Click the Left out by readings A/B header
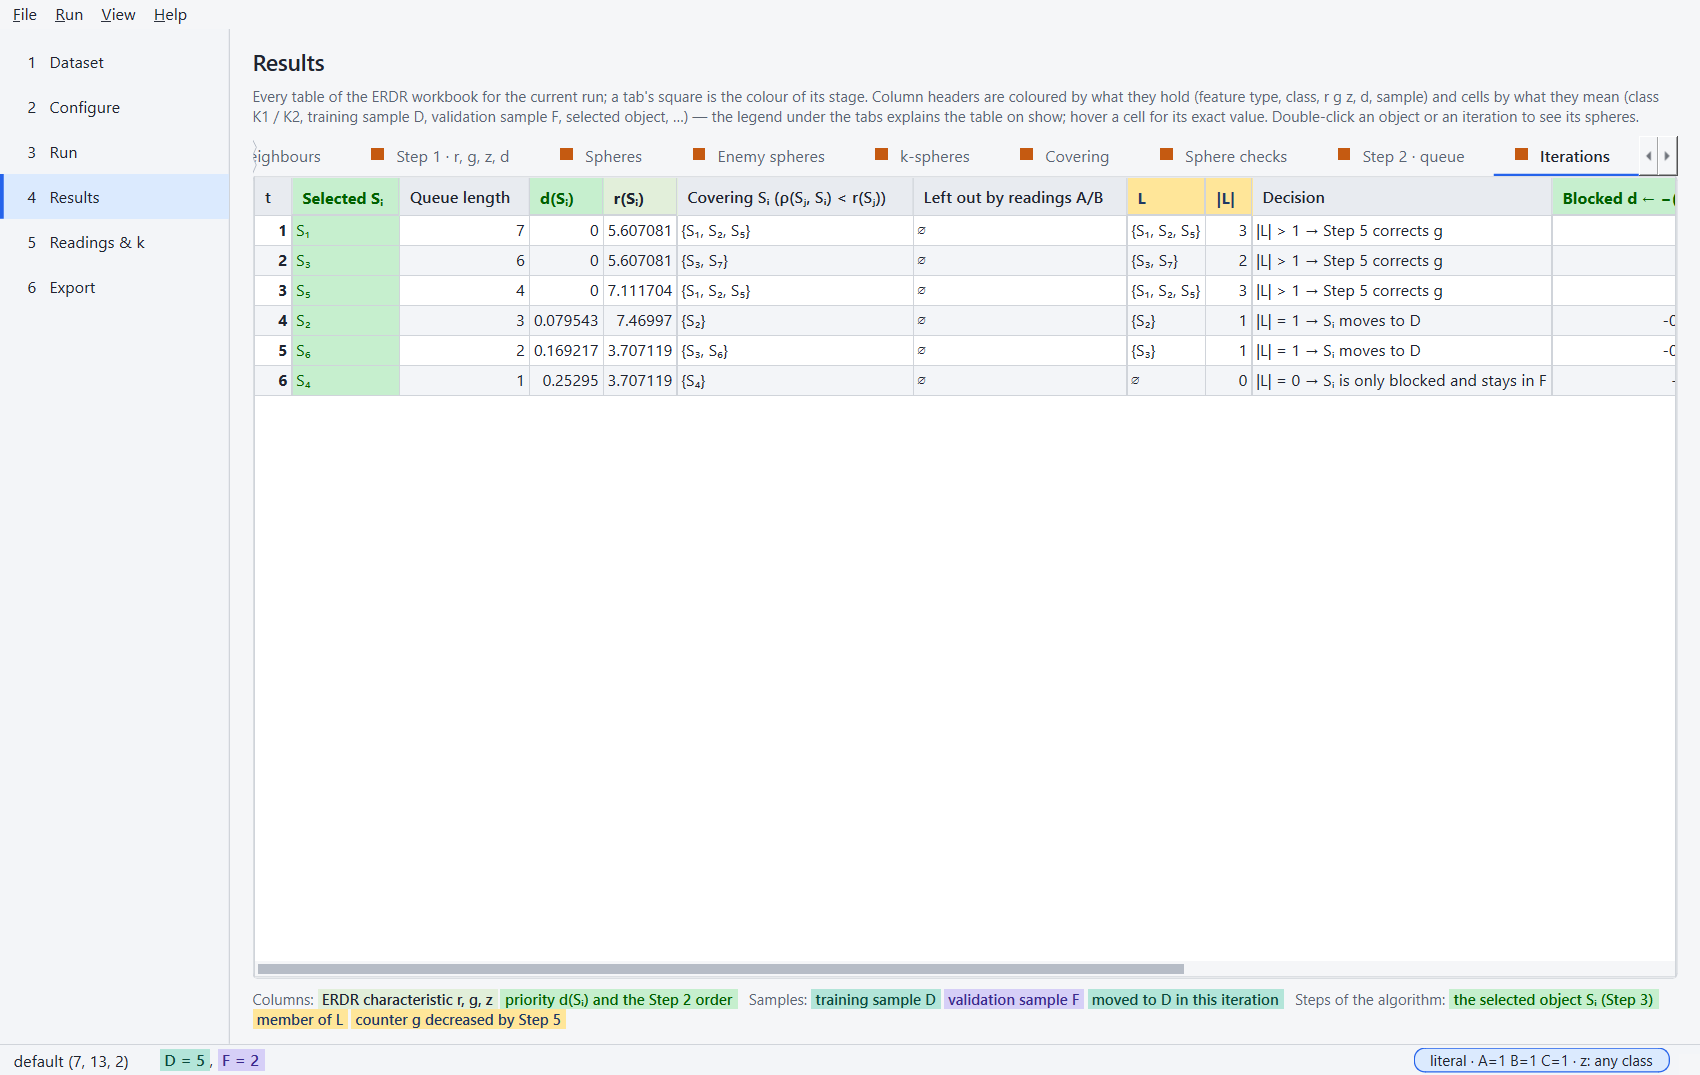This screenshot has width=1700, height=1075. [1020, 198]
